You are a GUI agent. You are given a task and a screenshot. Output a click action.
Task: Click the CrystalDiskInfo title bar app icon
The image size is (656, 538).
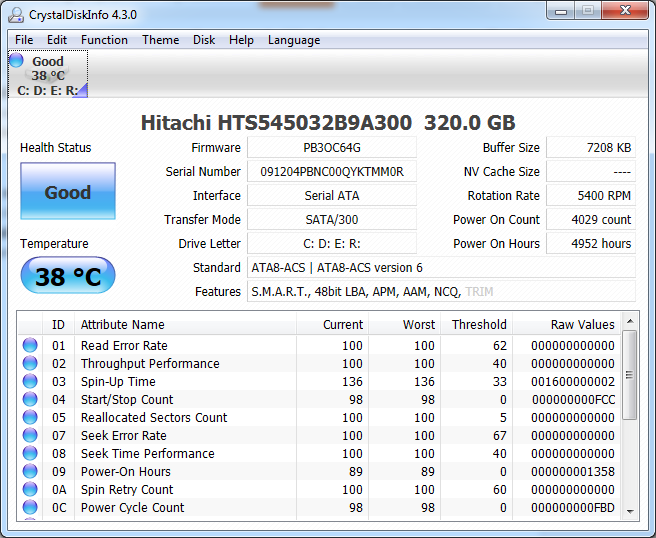click(x=16, y=15)
